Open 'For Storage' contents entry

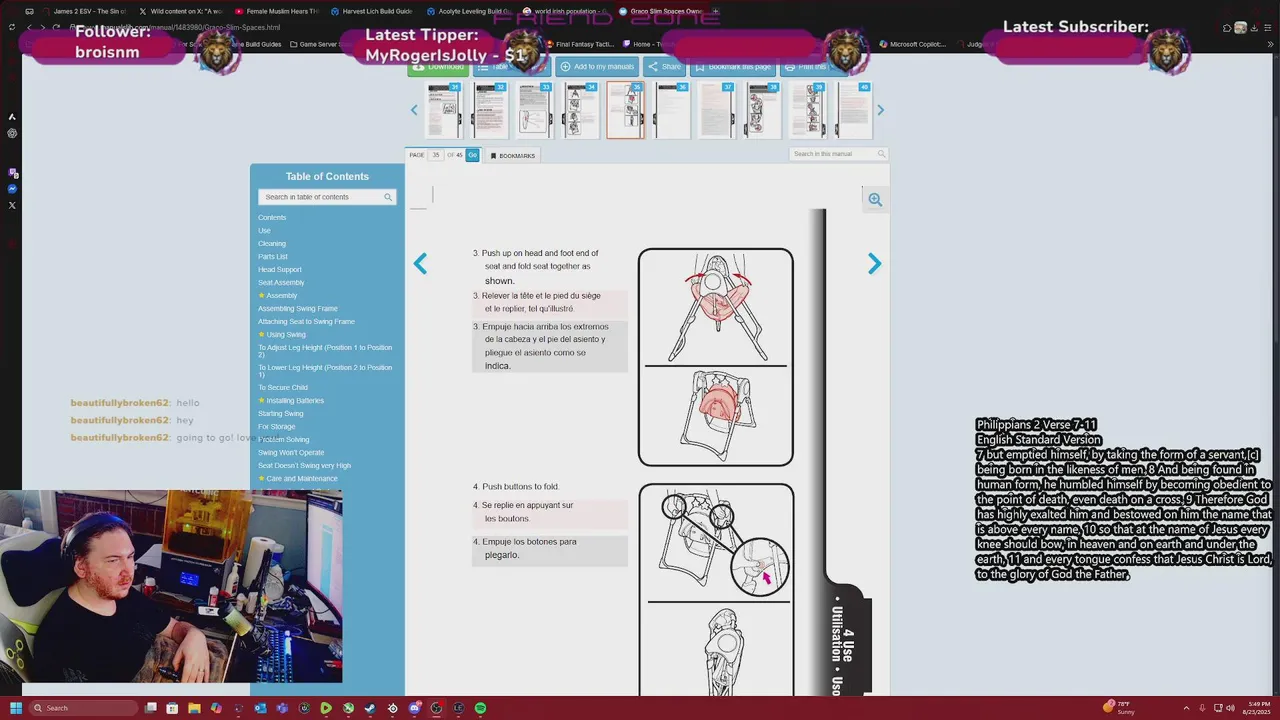pos(277,427)
